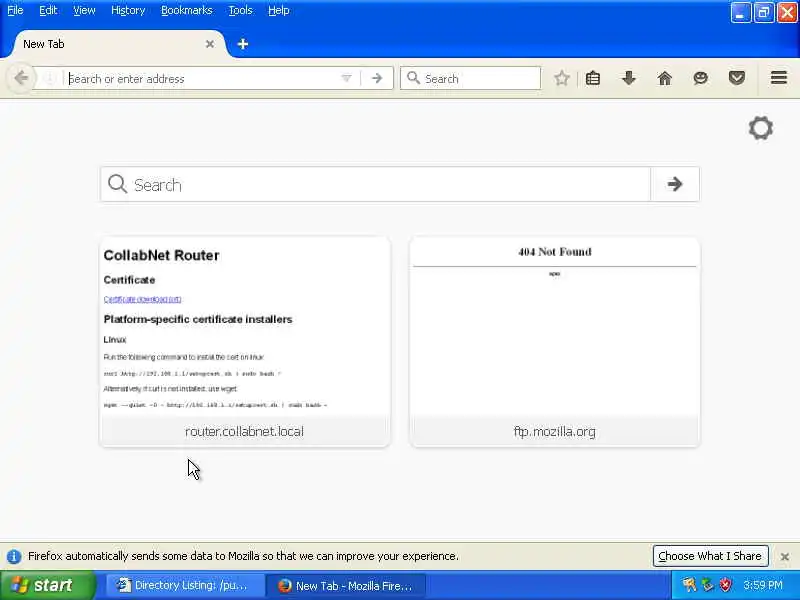The image size is (800, 600).
Task: Dismiss the data sharing notification bar
Action: [785, 557]
